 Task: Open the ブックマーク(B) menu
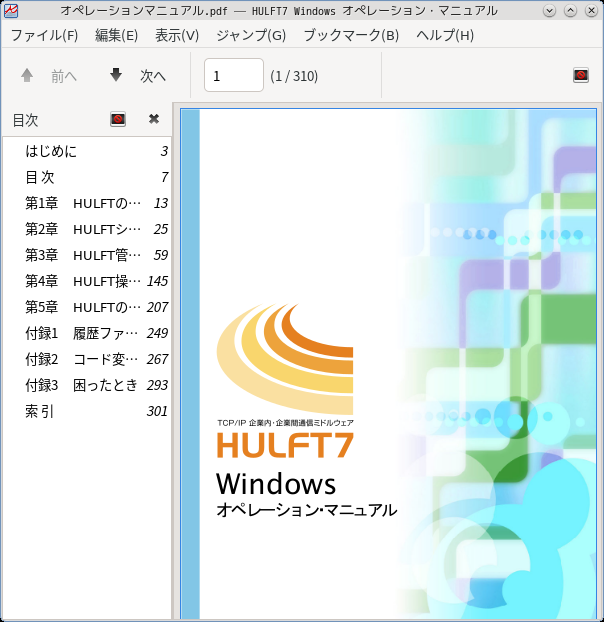coord(351,35)
